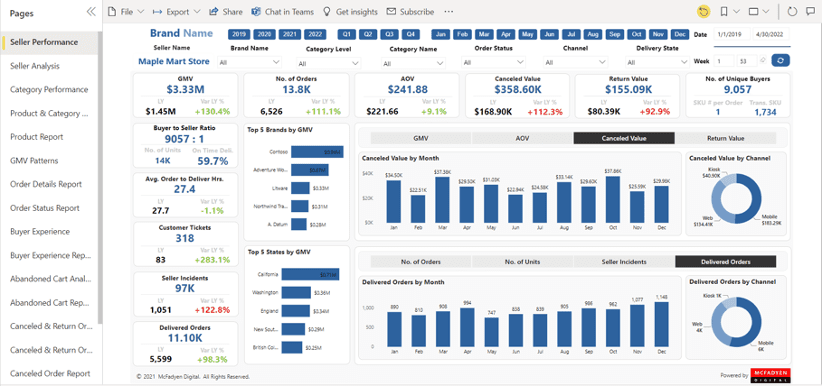
Task: Toggle the Q3 quarter filter
Action: [390, 34]
